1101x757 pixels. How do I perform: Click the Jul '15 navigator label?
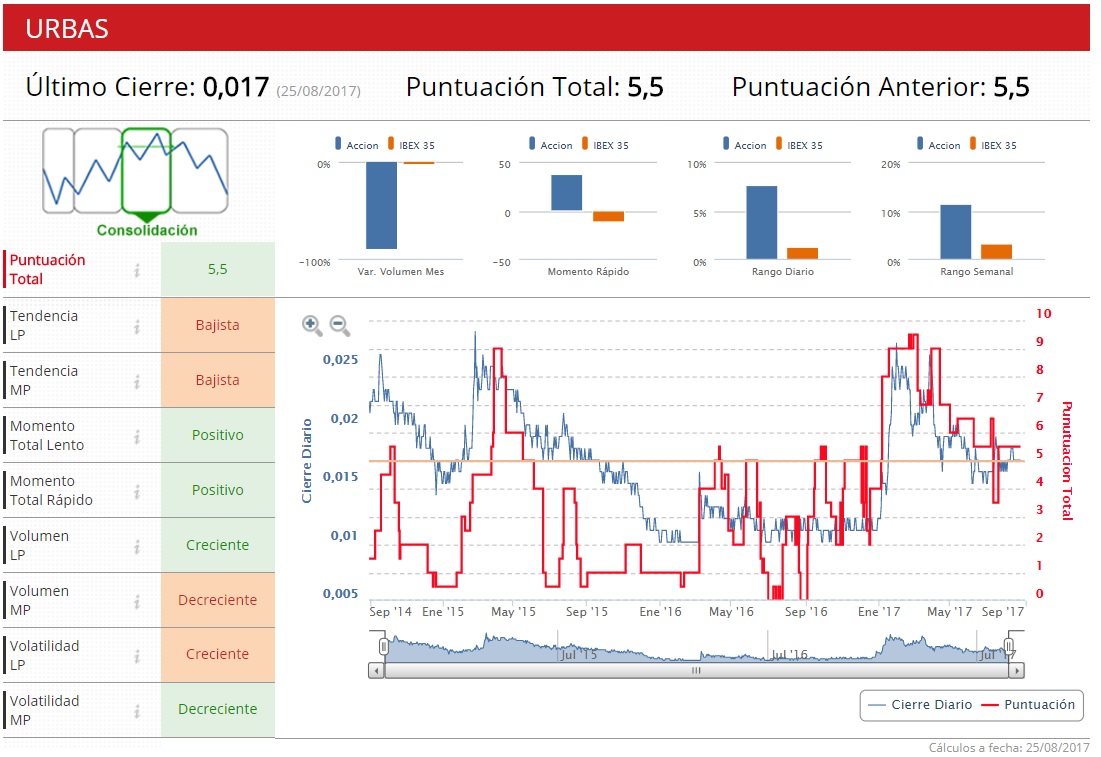tap(579, 654)
